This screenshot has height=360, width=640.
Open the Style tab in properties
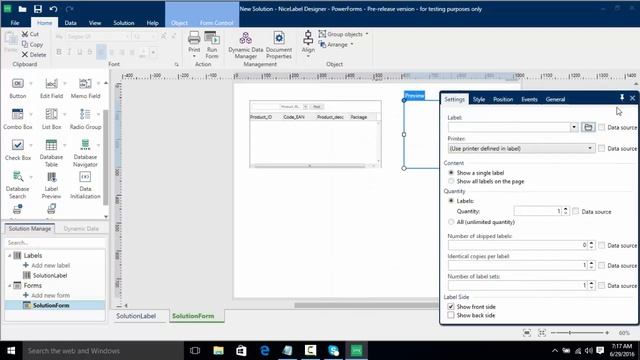(x=479, y=99)
